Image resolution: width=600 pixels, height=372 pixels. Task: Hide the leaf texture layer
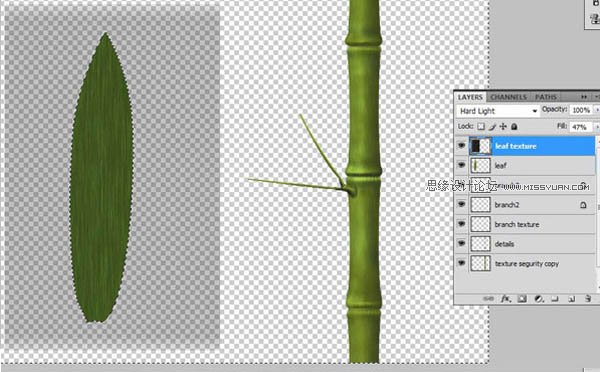click(461, 145)
